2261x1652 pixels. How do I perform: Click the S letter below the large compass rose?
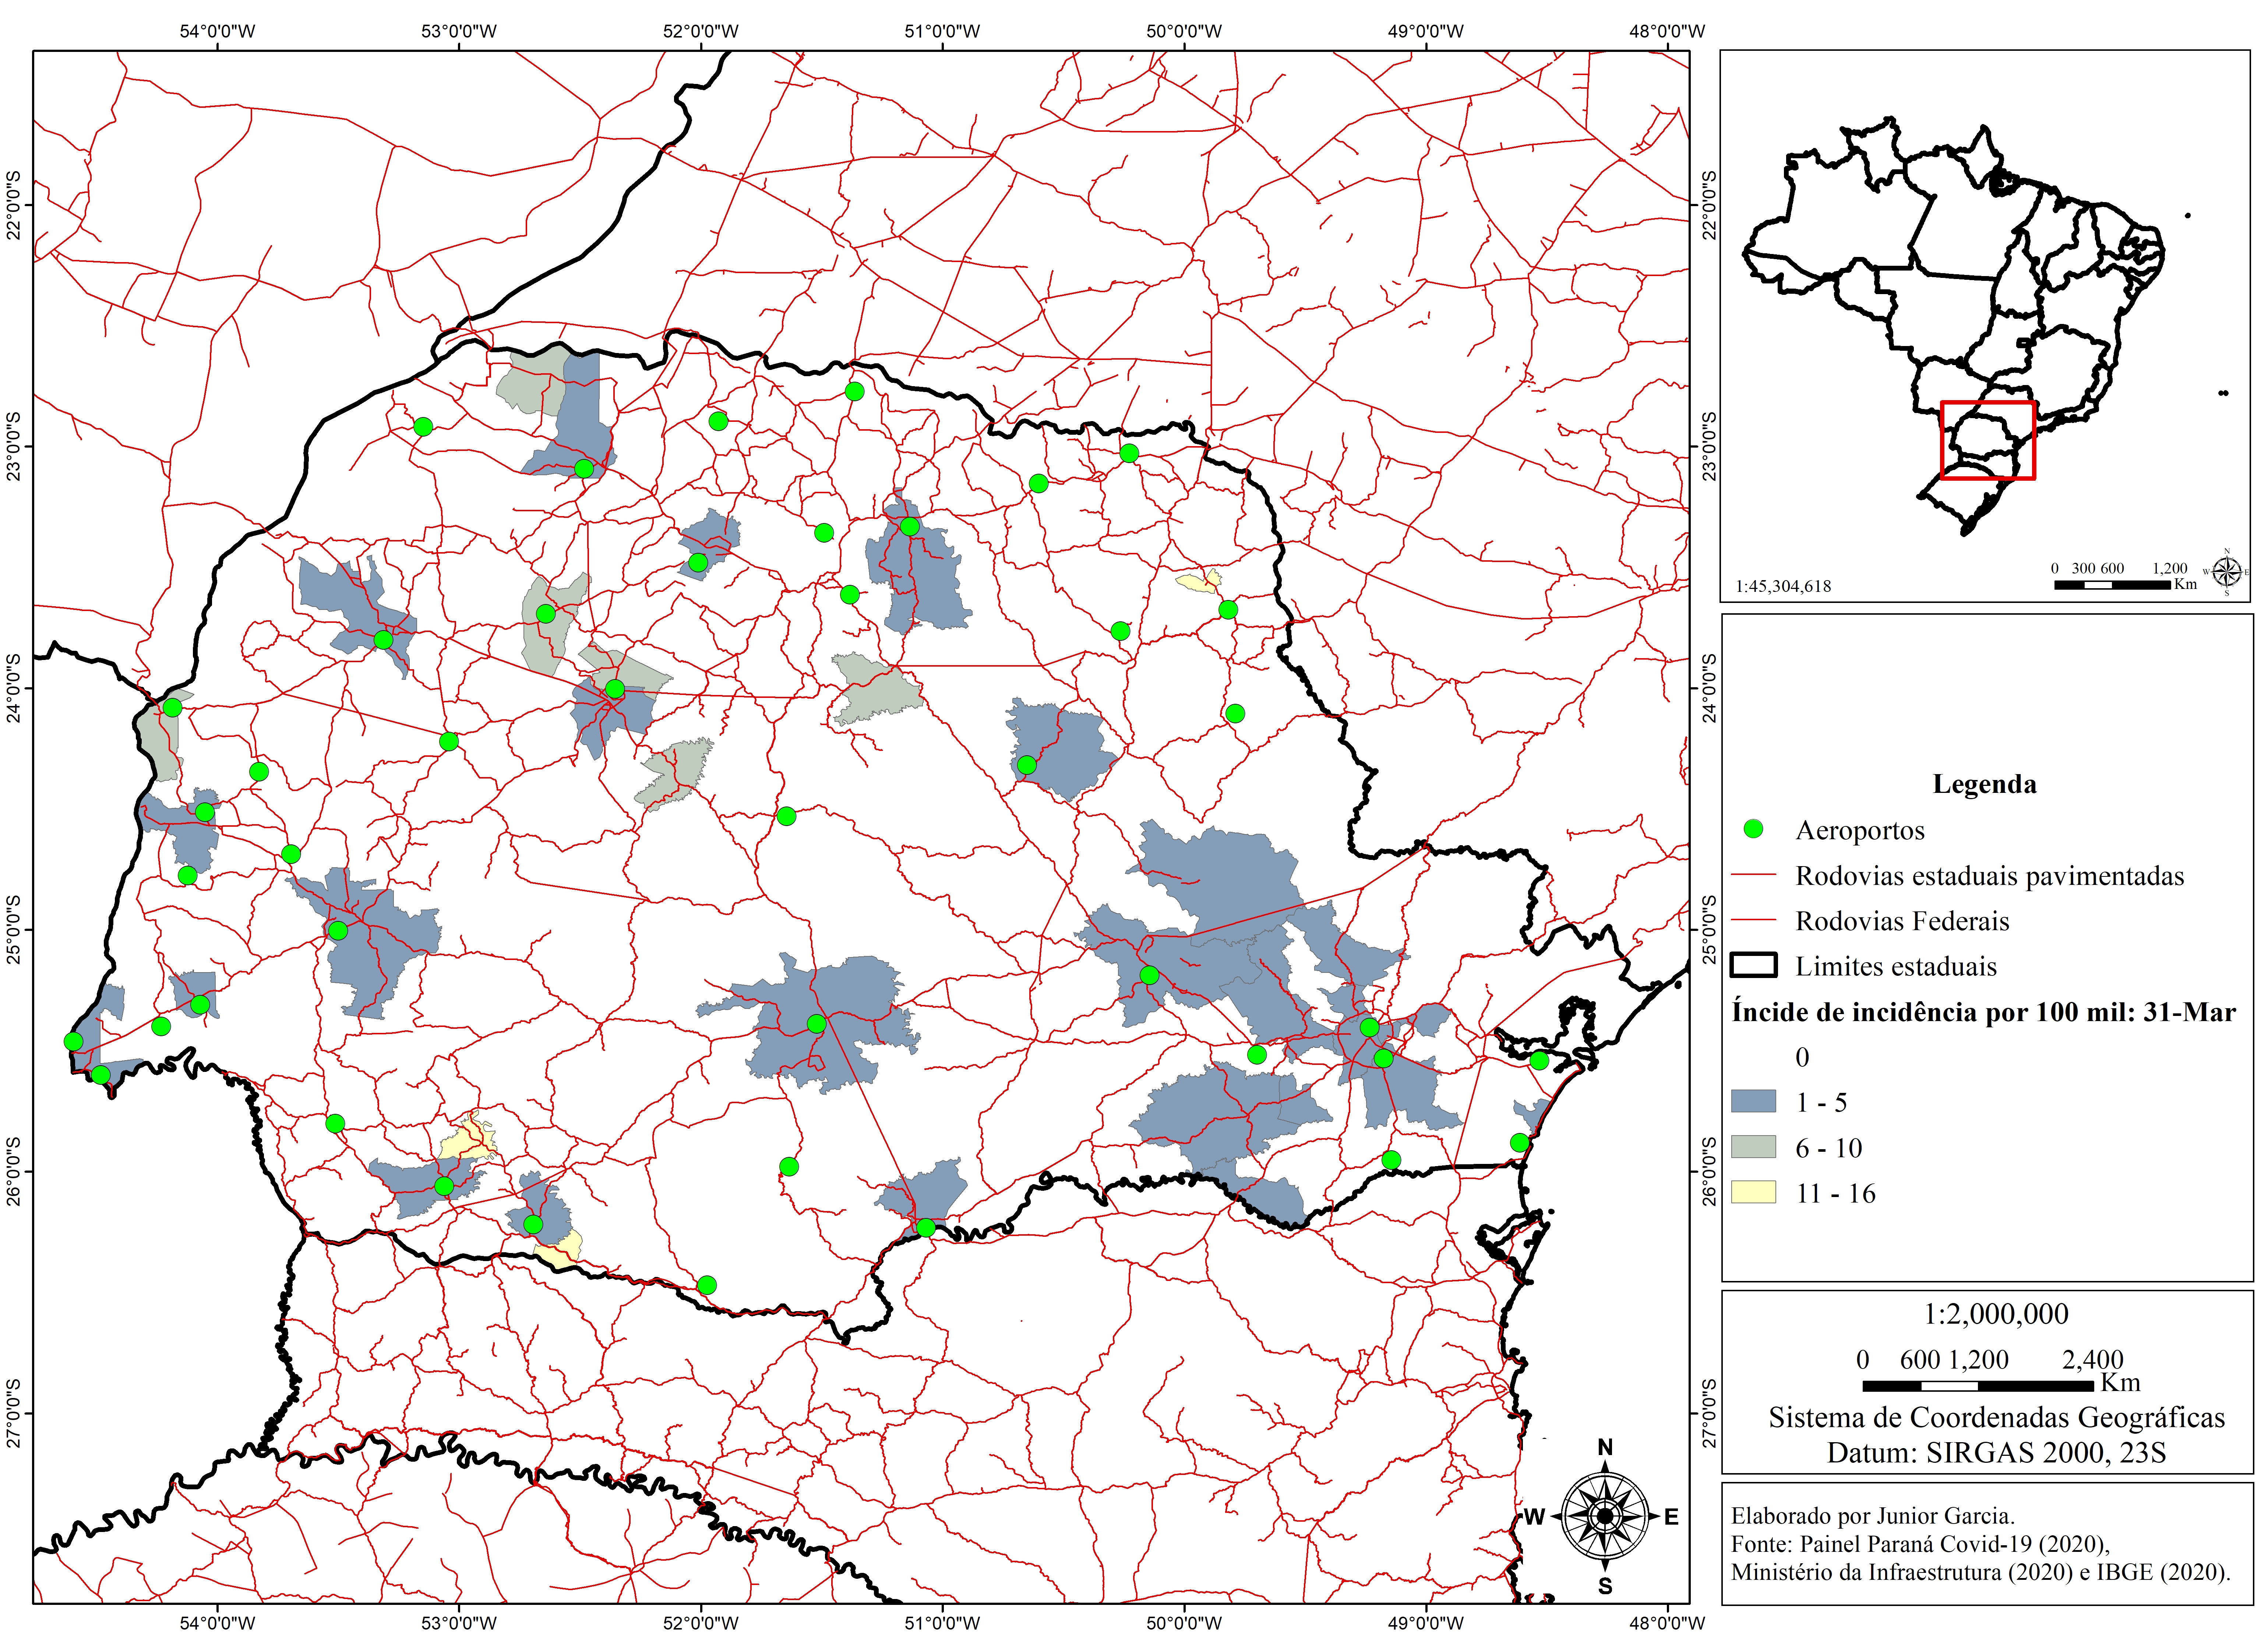tap(1605, 1586)
